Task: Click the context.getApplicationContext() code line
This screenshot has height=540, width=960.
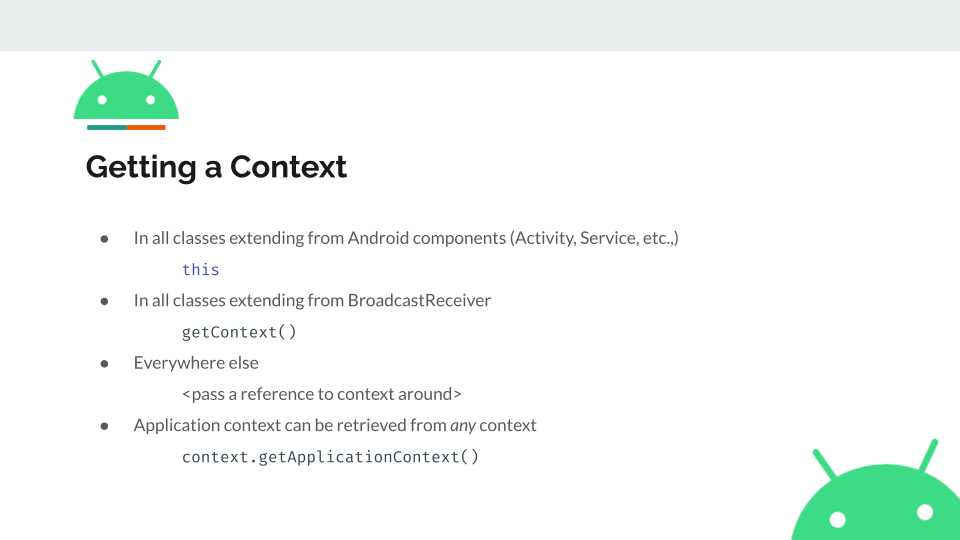Action: [x=331, y=457]
